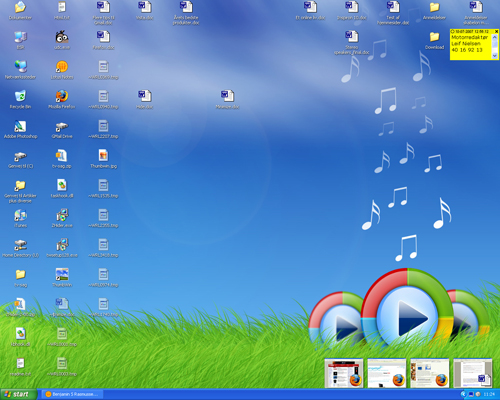Select the twsetup128.exe installer icon
This screenshot has width=500, height=400.
pyautogui.click(x=62, y=245)
